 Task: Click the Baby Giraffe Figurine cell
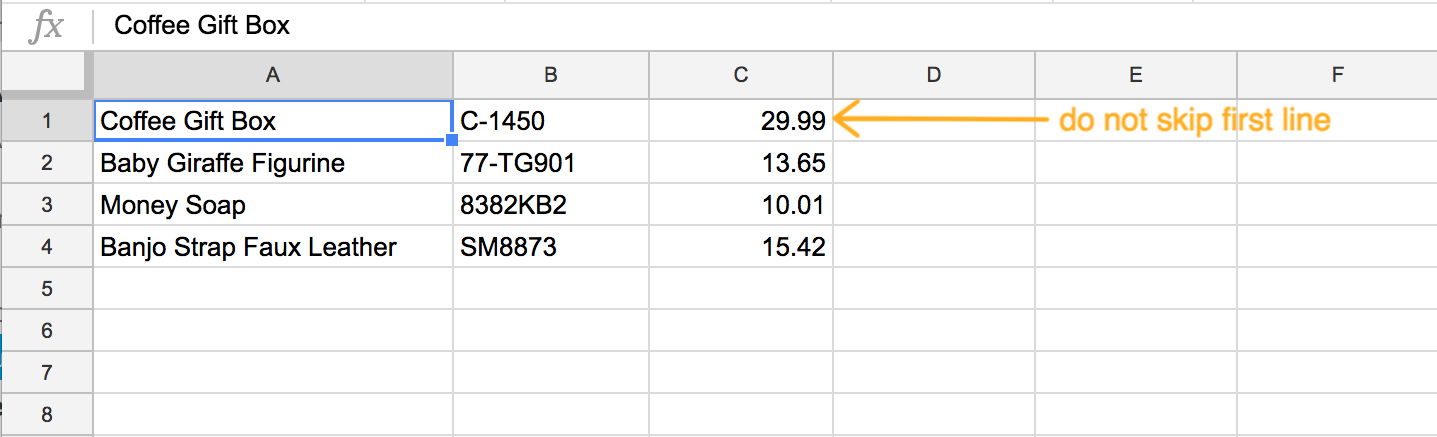coord(273,163)
